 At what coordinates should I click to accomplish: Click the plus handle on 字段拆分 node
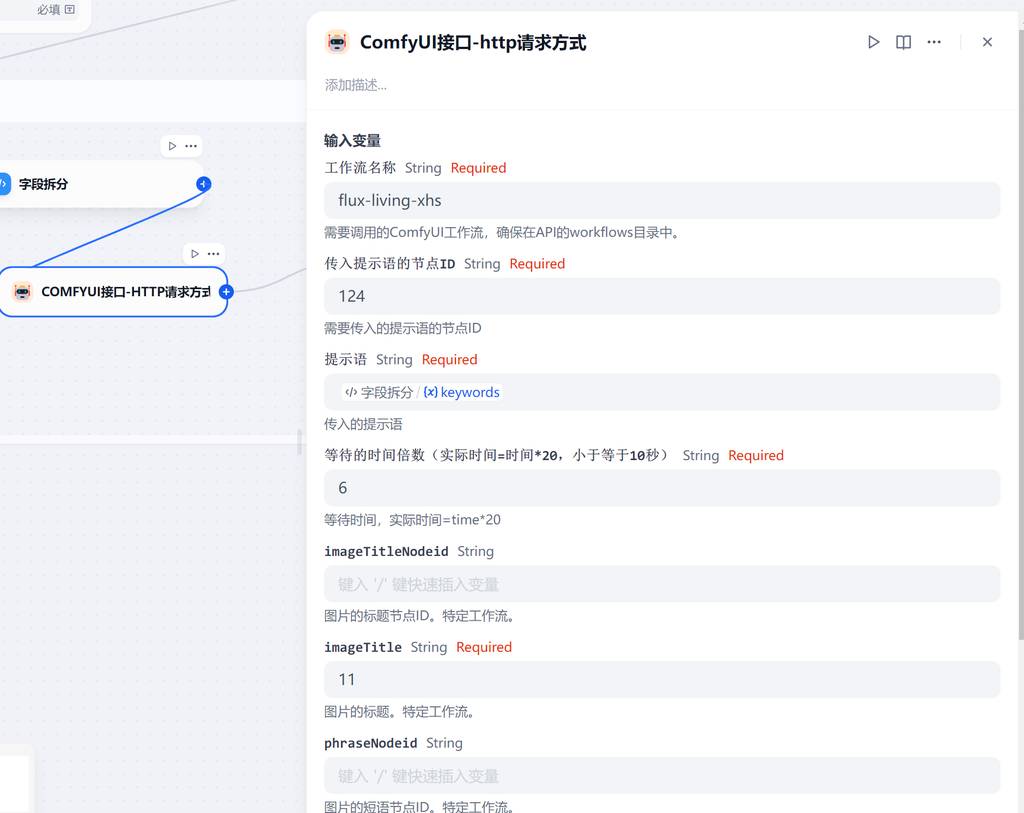204,184
